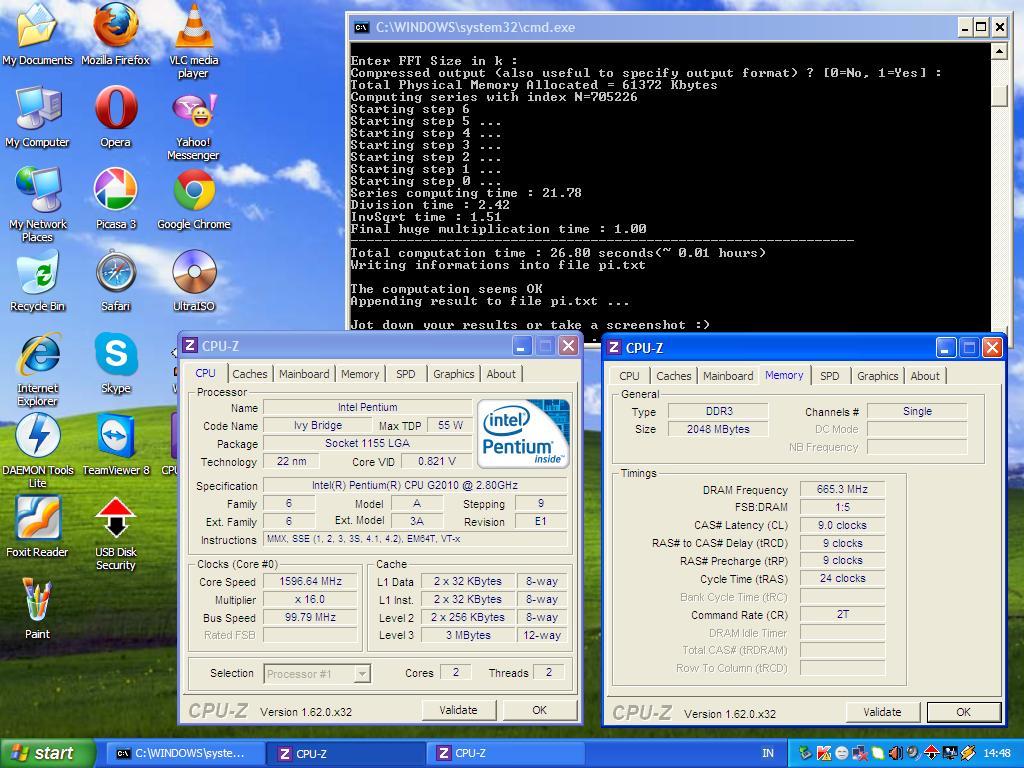This screenshot has height=768, width=1024.
Task: Click USB Disk Security tray icon
Action: (931, 753)
